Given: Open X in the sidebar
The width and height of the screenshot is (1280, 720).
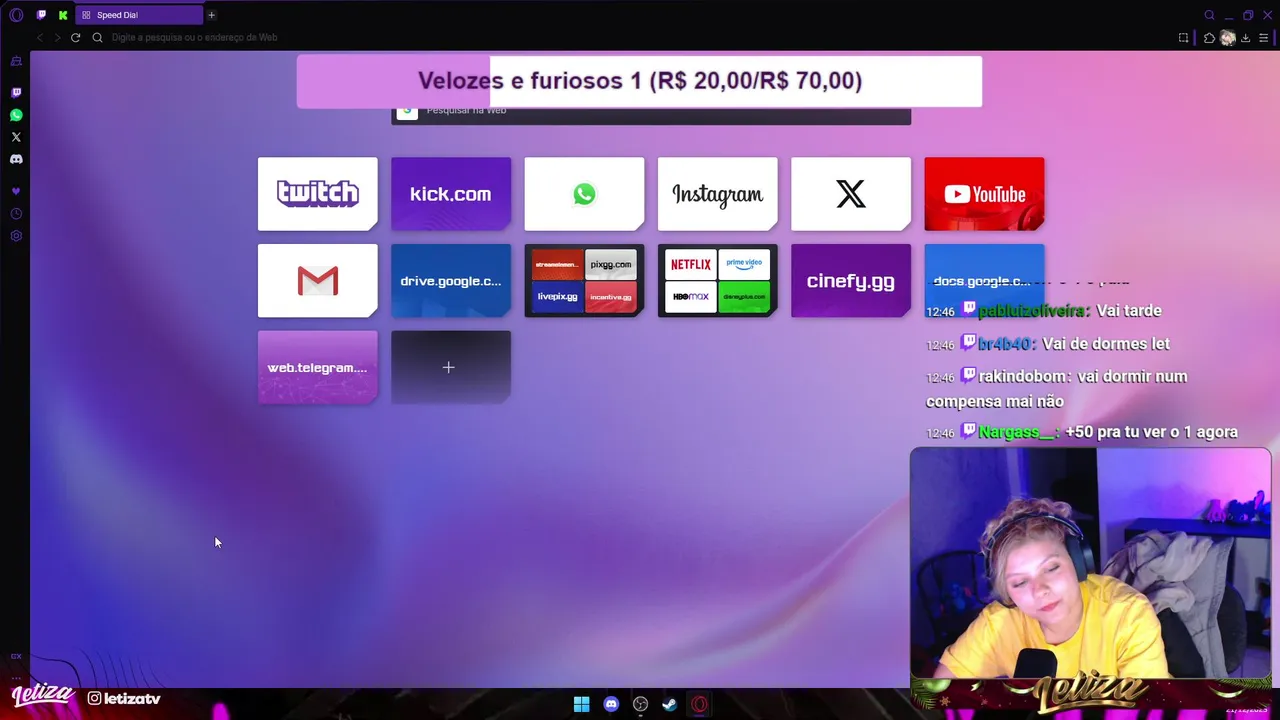Looking at the screenshot, I should coord(16,137).
